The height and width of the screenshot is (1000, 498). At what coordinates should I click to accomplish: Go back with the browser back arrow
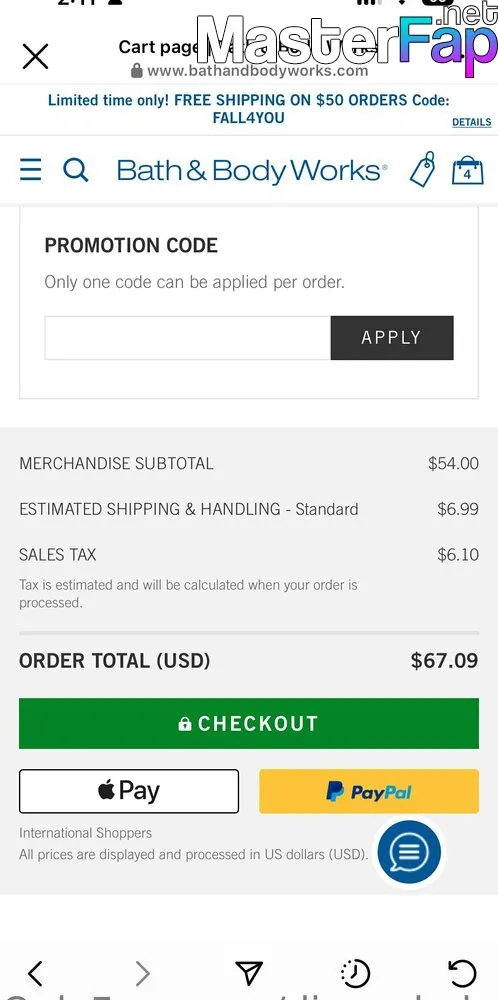36,973
